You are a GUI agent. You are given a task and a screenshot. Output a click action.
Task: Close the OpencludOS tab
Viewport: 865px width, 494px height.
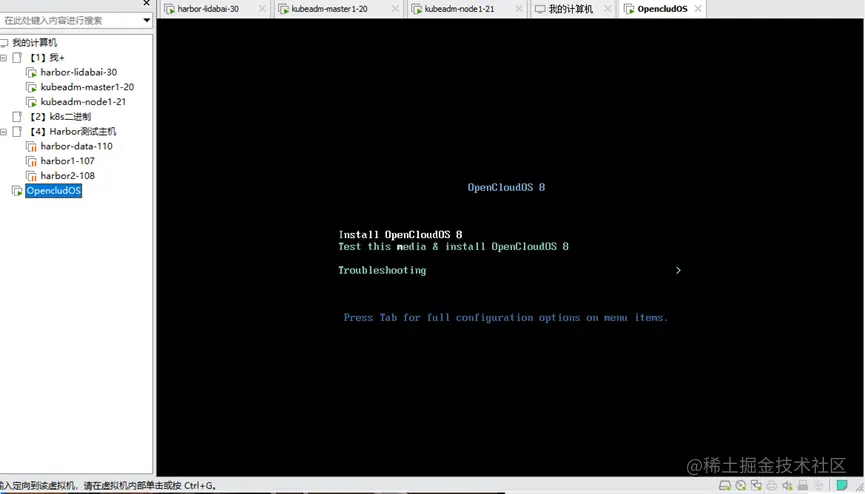click(x=698, y=9)
